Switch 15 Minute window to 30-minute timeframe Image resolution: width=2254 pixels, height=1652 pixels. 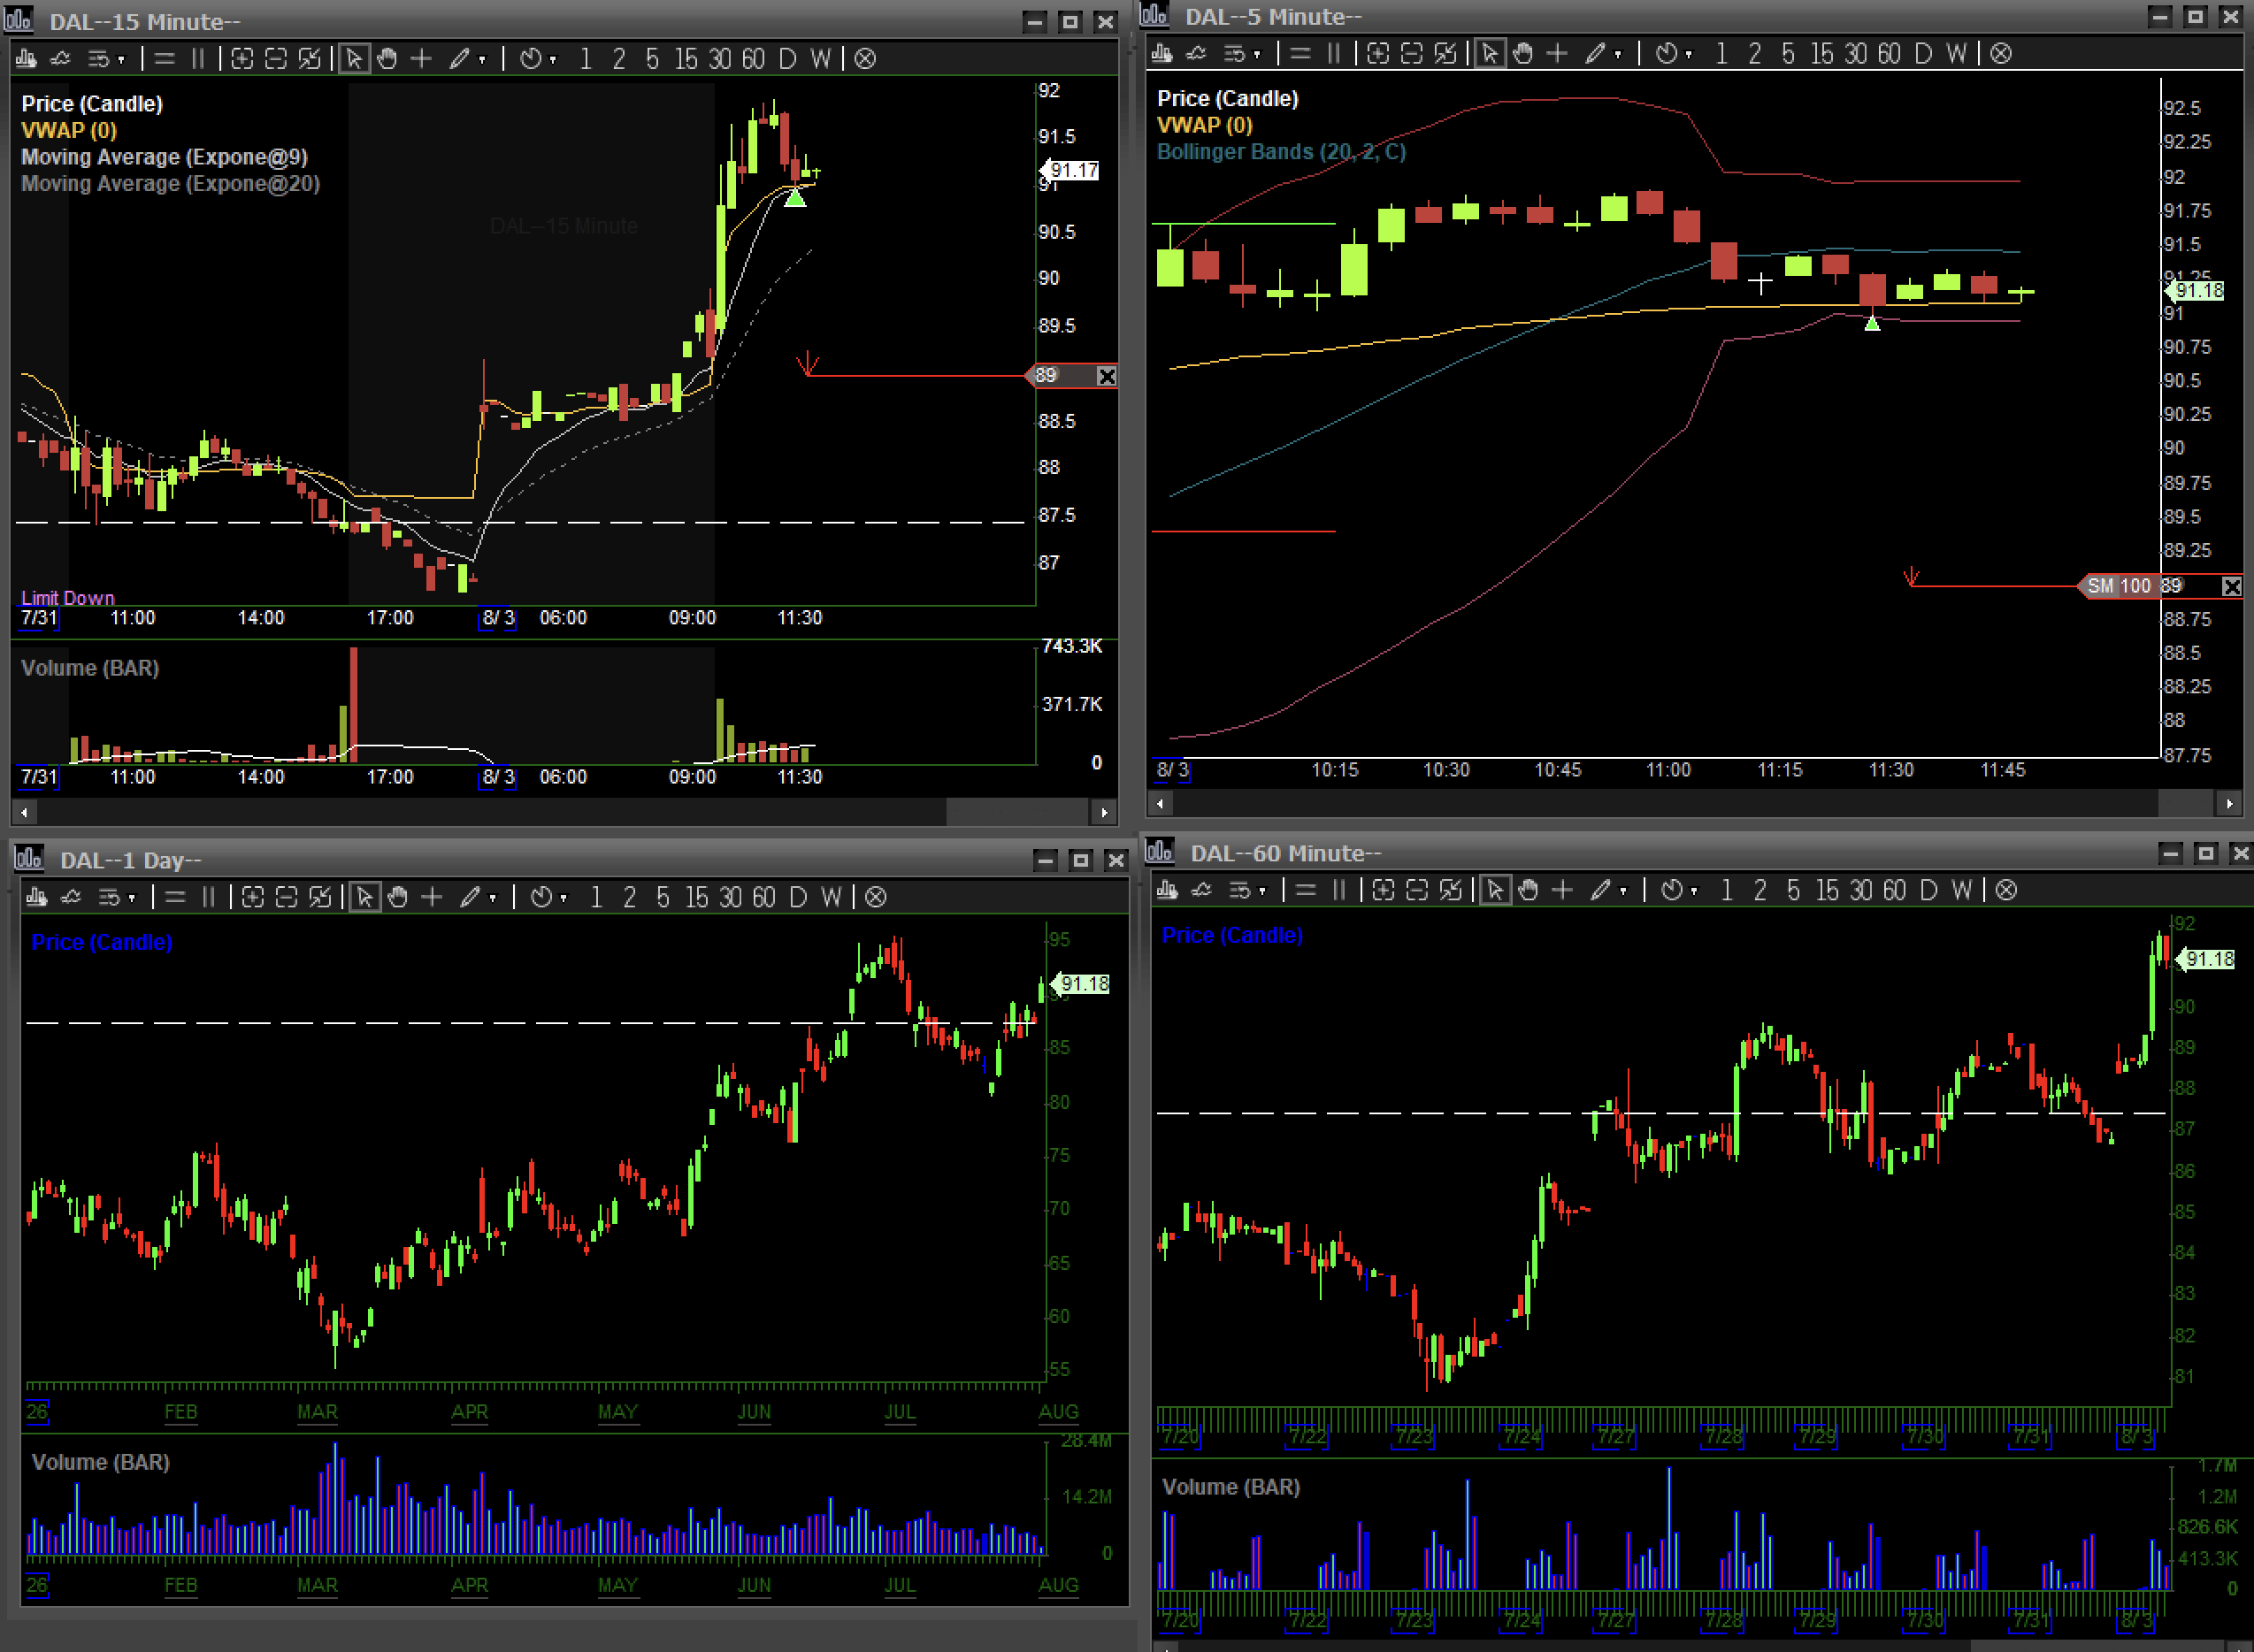720,59
